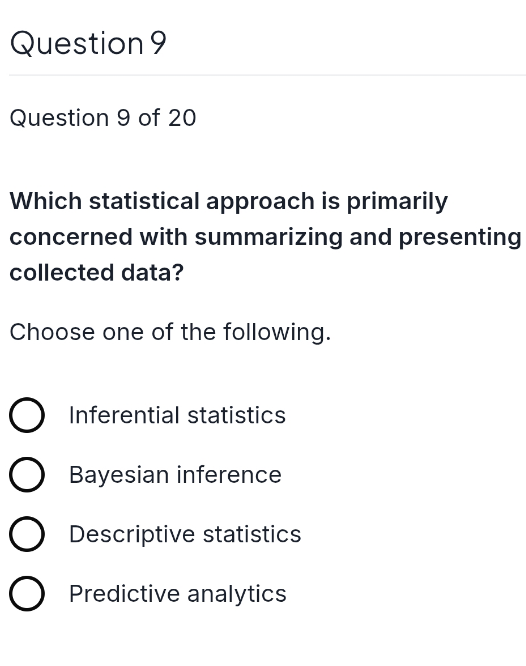The height and width of the screenshot is (666, 526).
Task: Pick the Descriptive statistics radio button
Action: point(27,534)
